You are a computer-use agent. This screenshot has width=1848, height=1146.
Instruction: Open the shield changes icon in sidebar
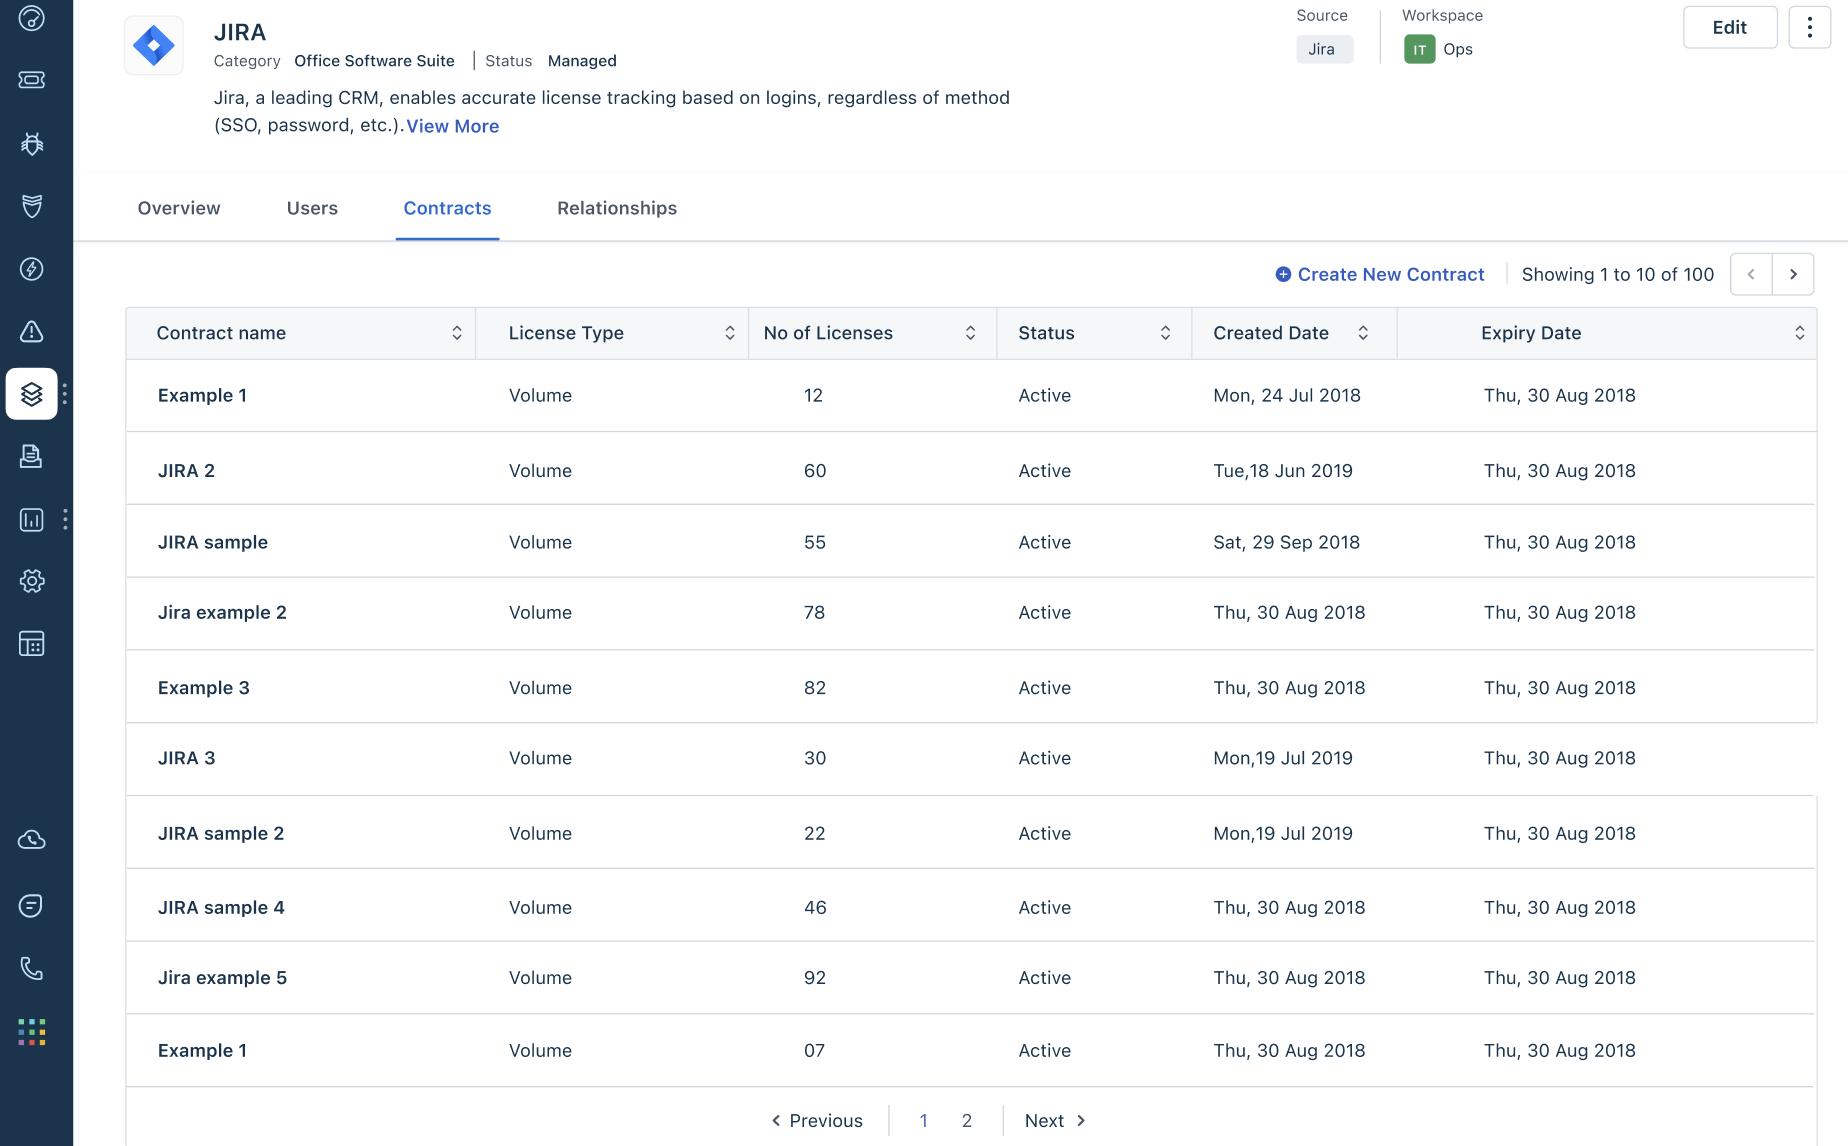coord(32,206)
